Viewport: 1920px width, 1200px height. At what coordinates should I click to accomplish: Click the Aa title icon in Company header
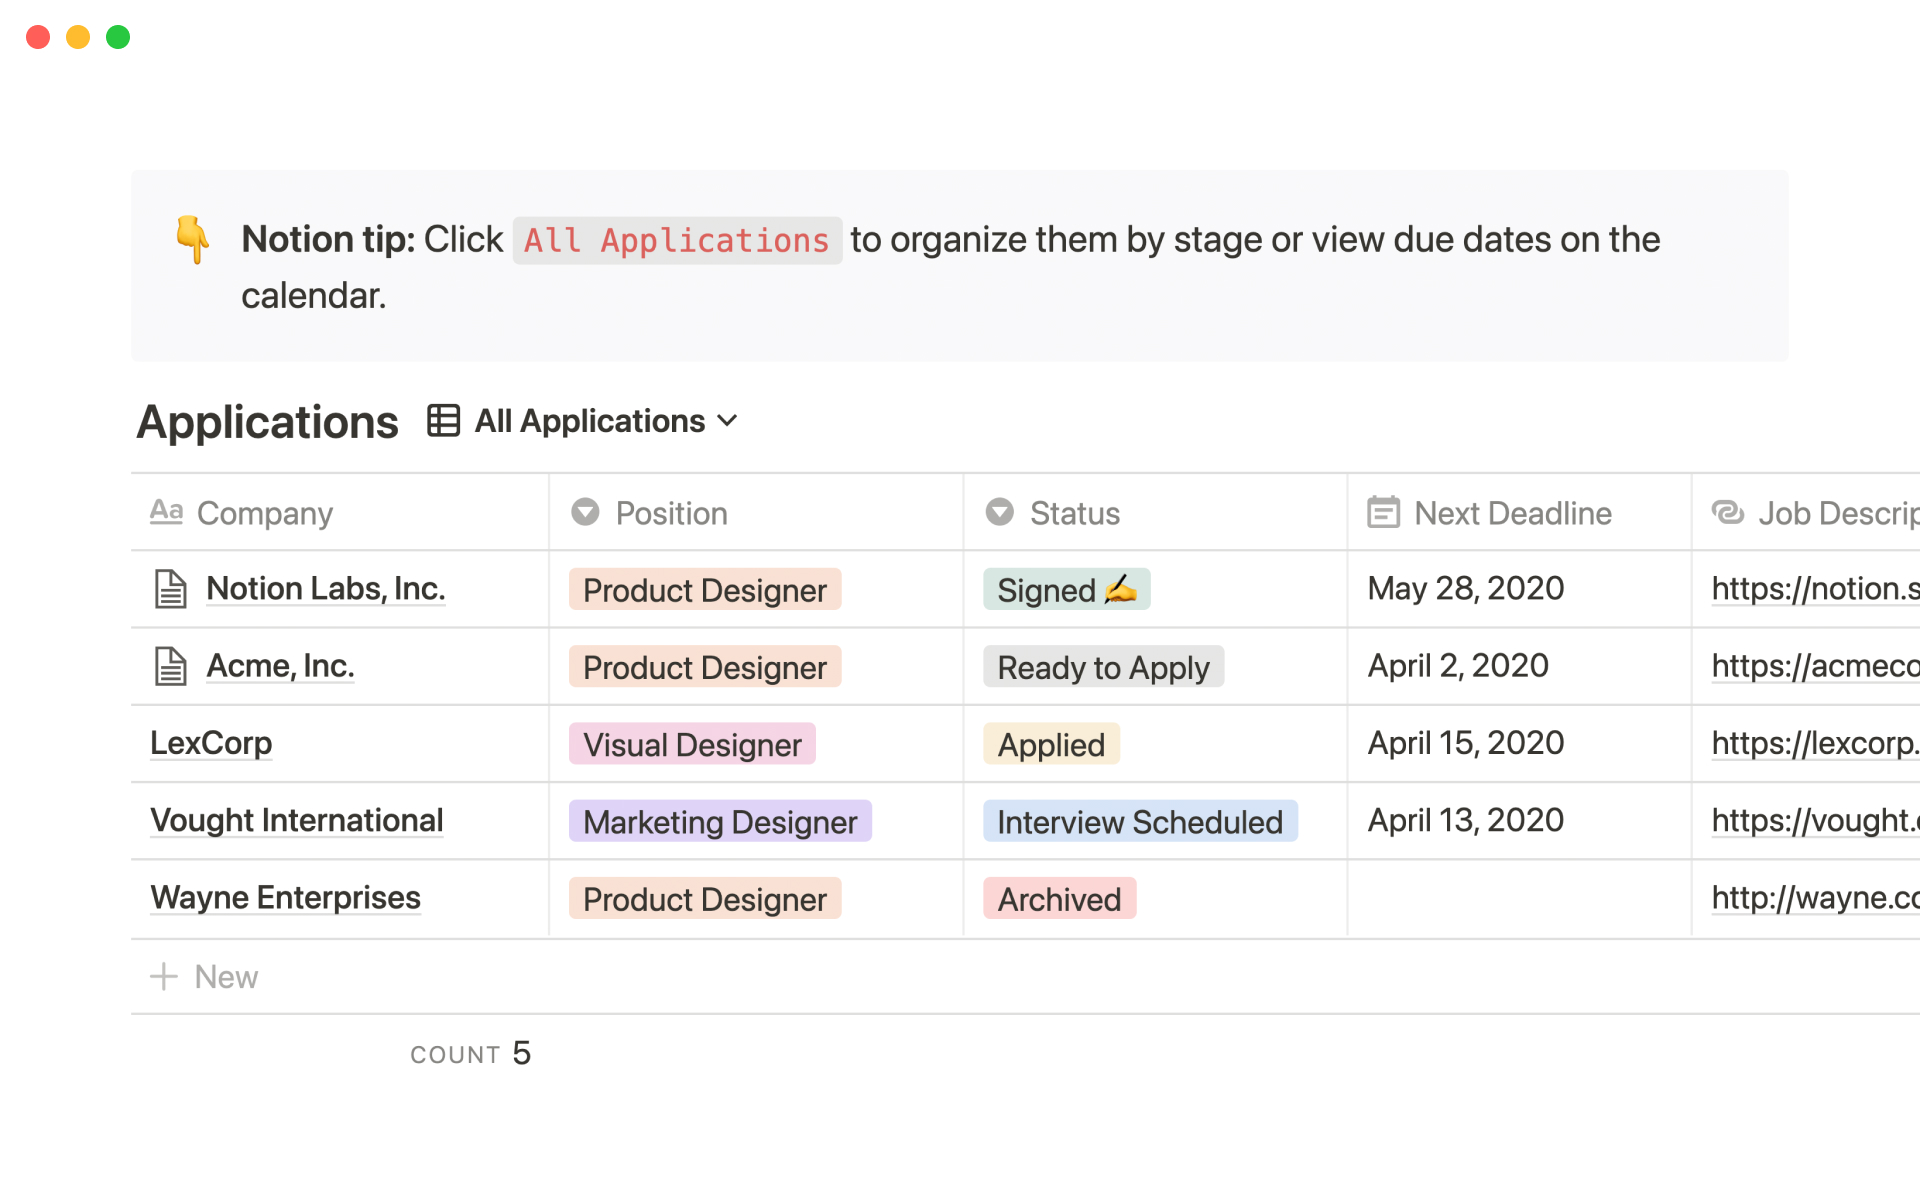click(x=166, y=512)
